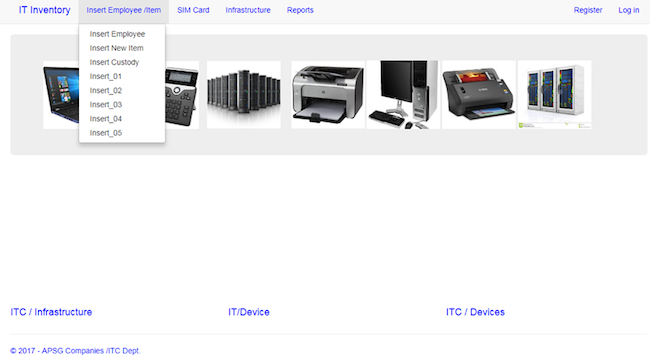Go to the Log in page
The image size is (650, 360).
[628, 10]
